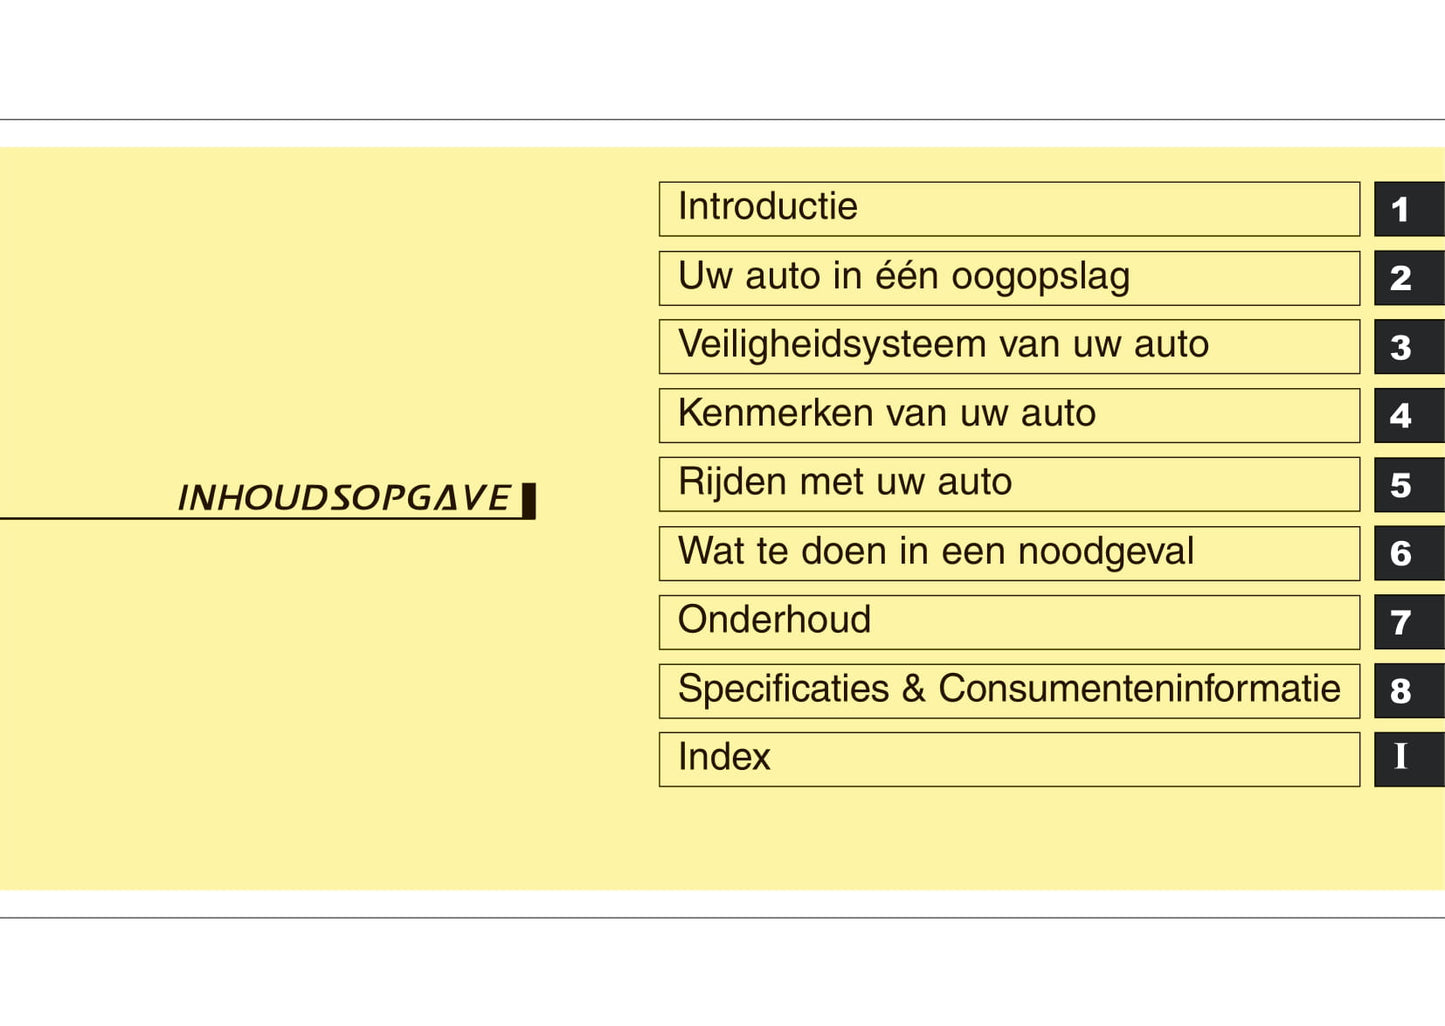Click the black section tab numbered 1

1408,209
